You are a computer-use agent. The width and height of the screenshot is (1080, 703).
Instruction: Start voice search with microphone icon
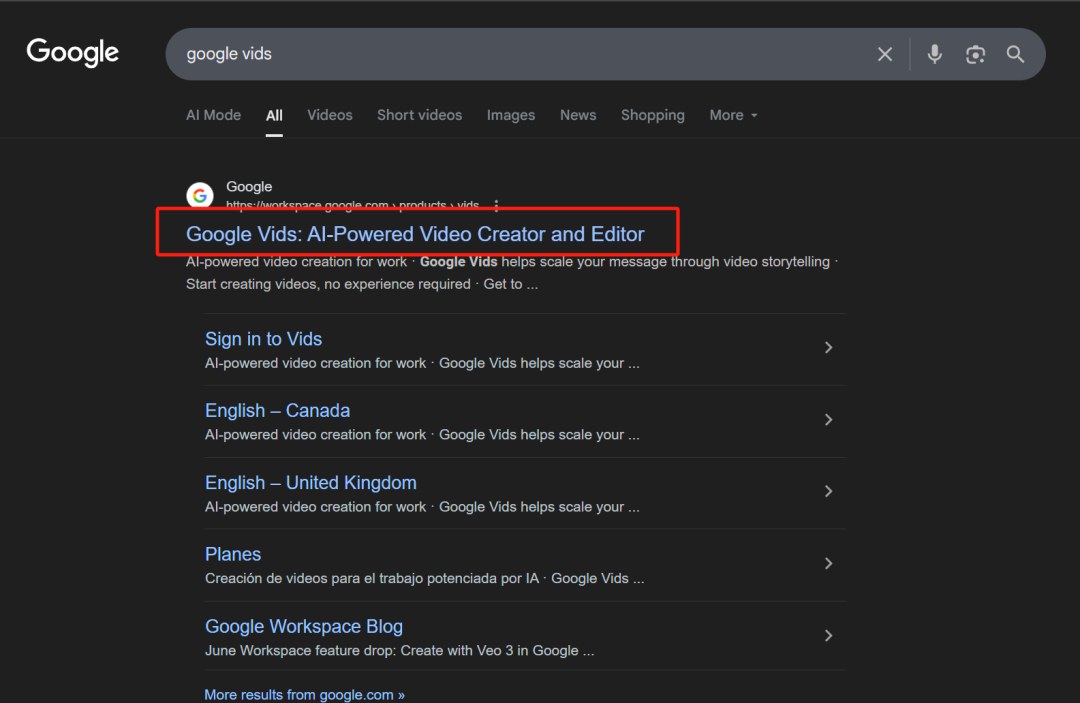click(x=934, y=54)
